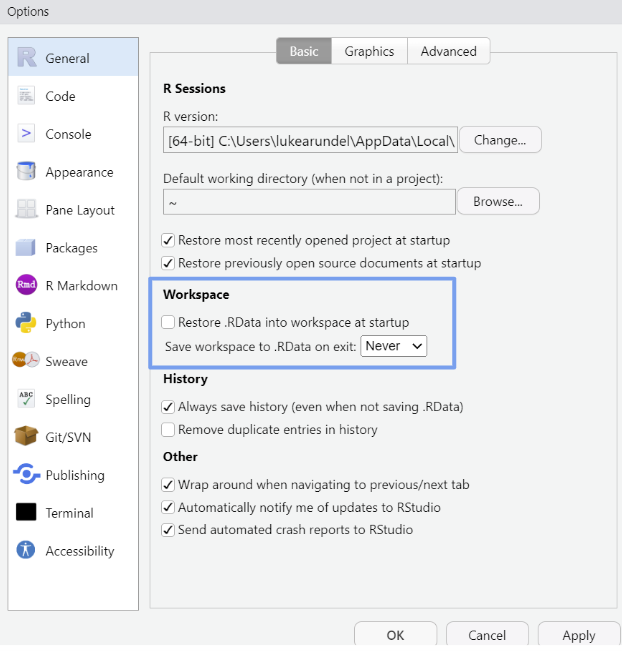Open the Packages box icon
Viewport: 622px width, 651px height.
pyautogui.click(x=27, y=248)
